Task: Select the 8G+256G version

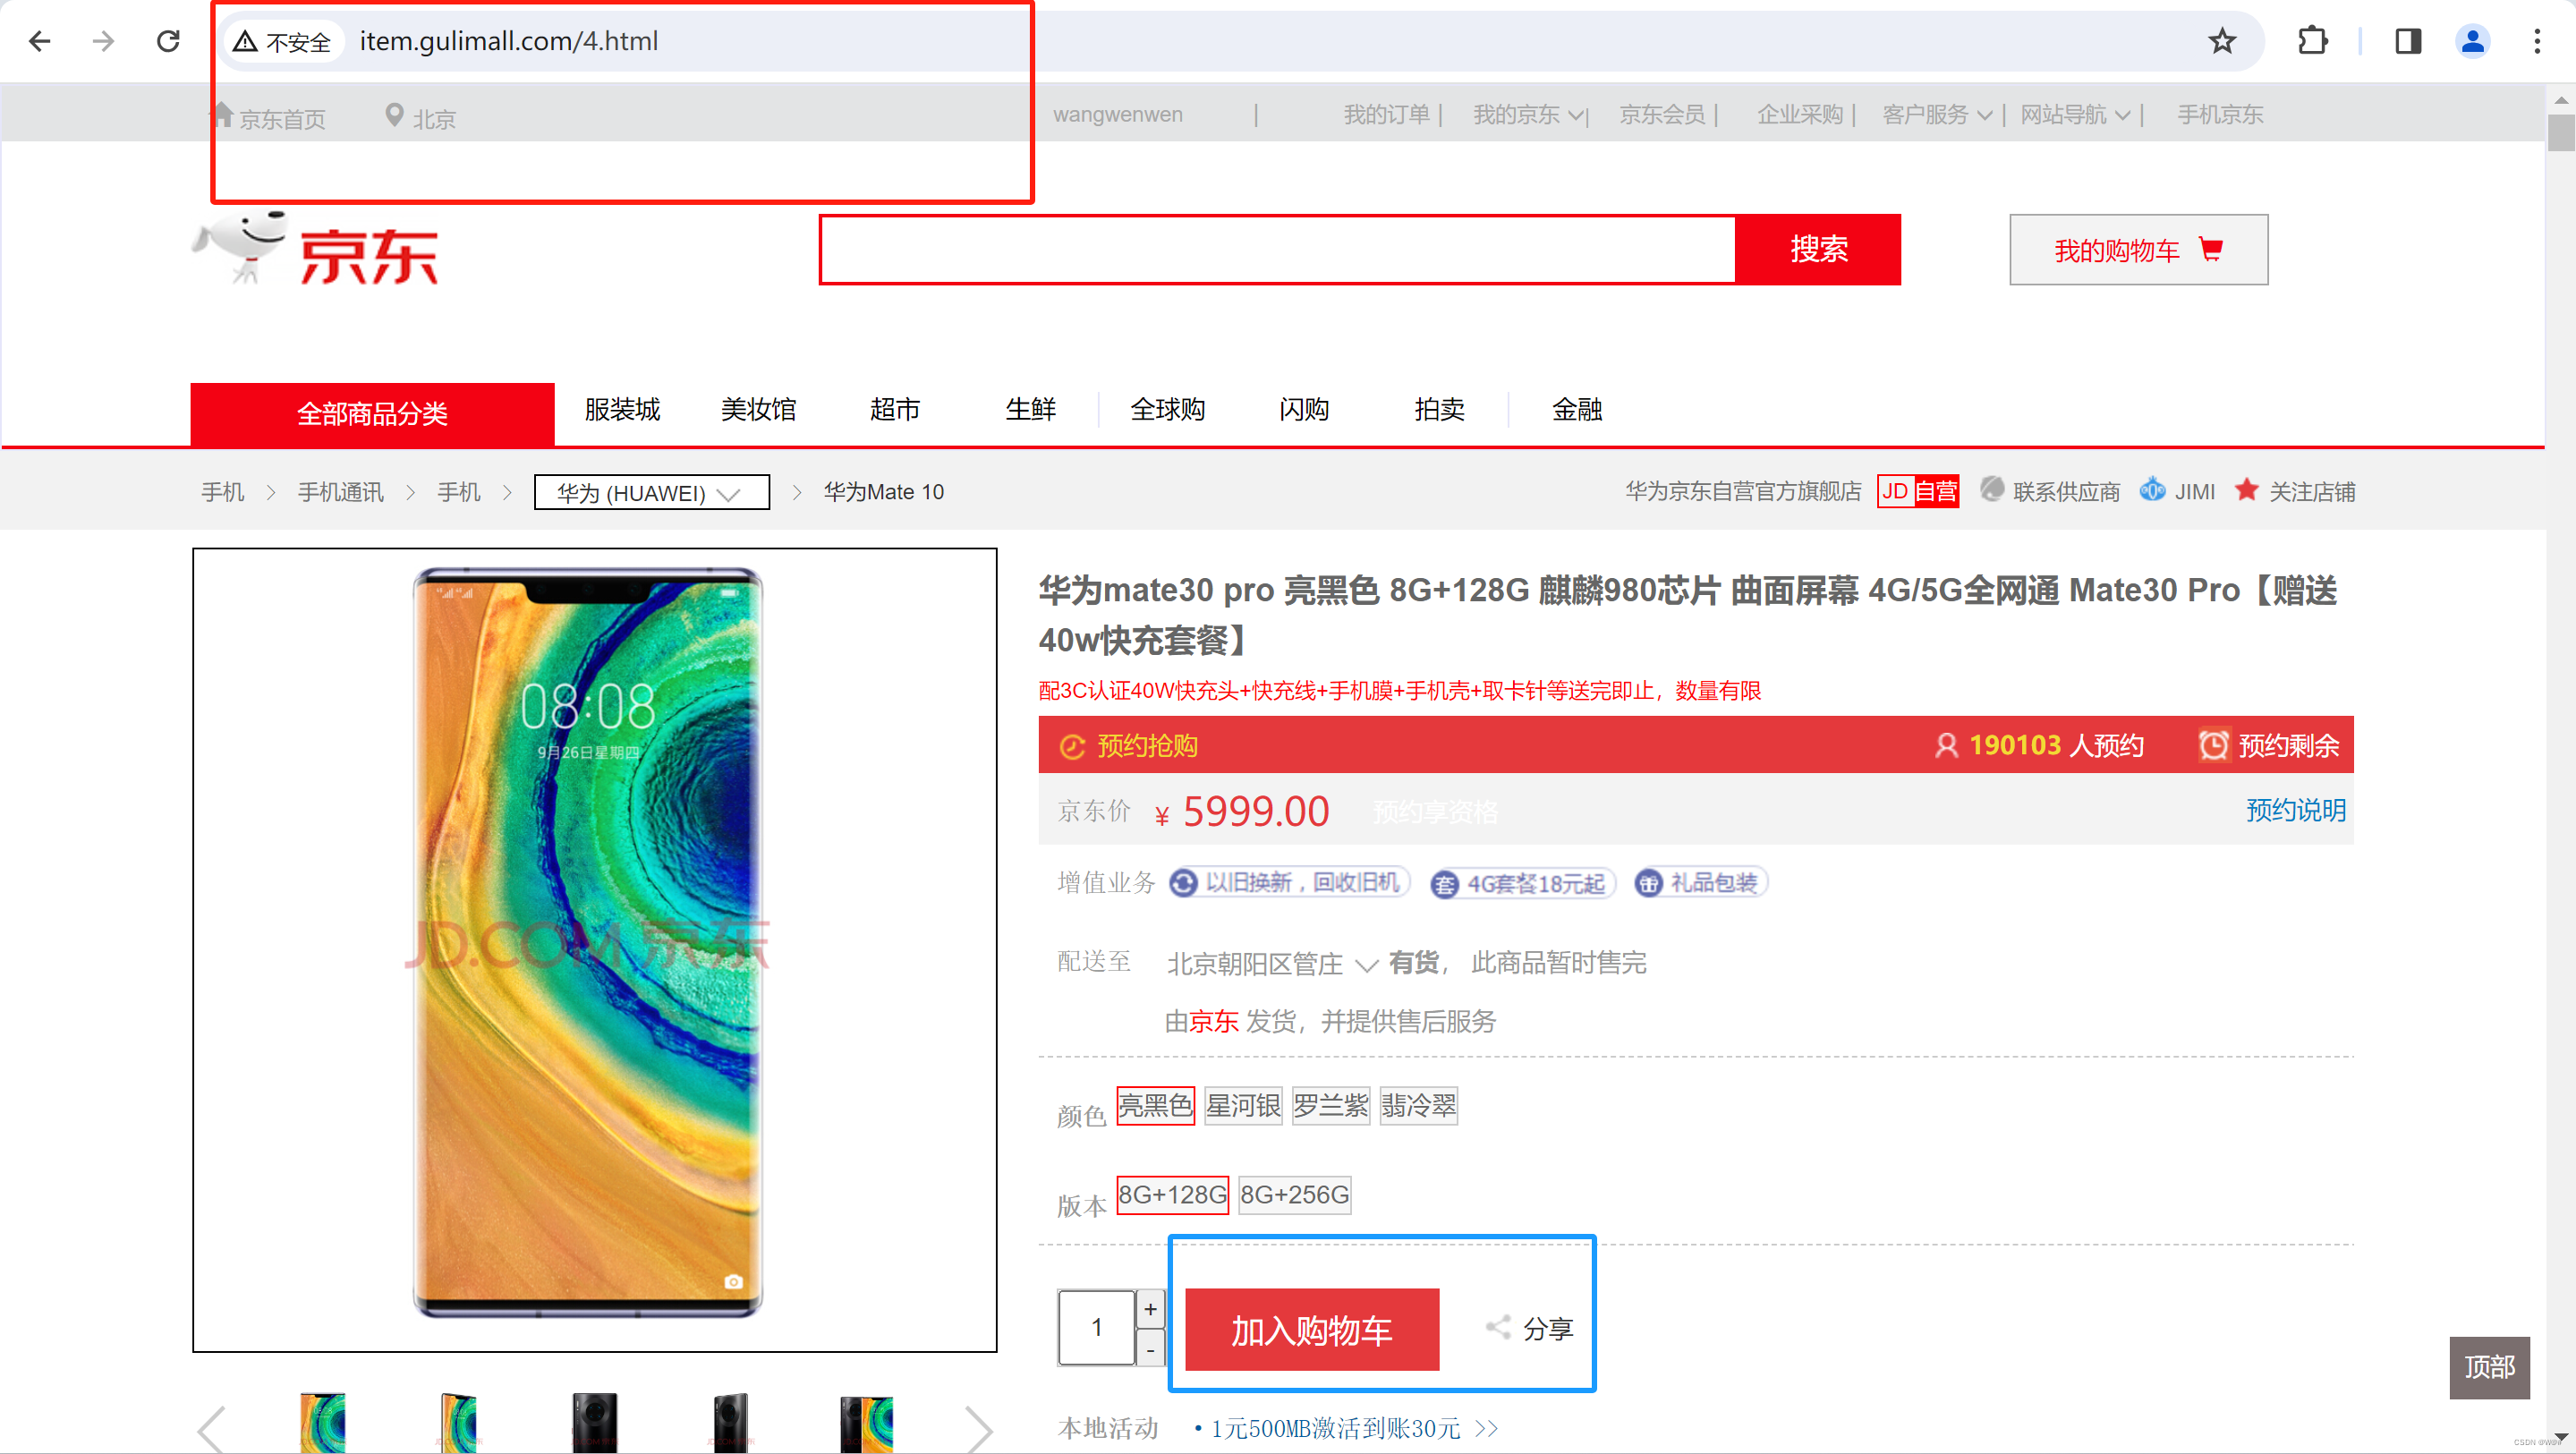Action: click(1294, 1195)
